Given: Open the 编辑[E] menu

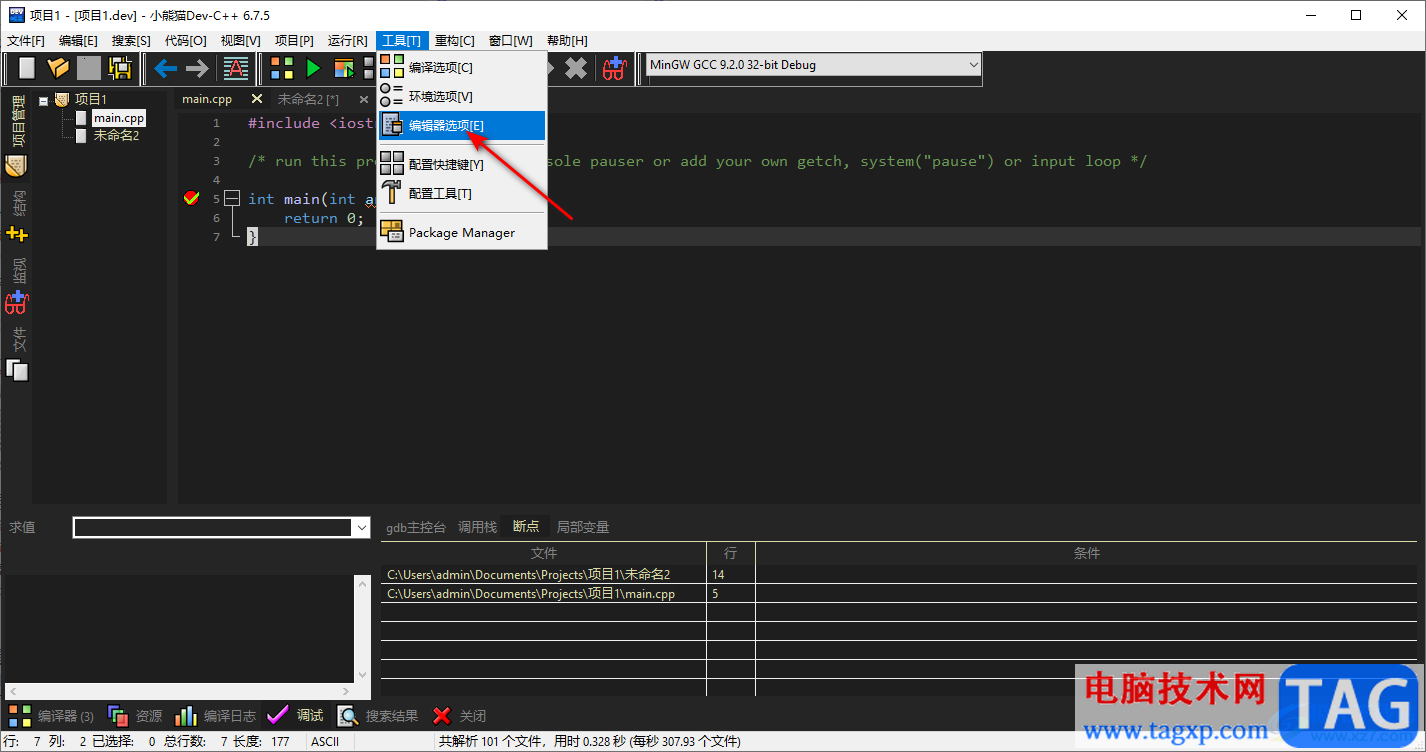Looking at the screenshot, I should (78, 41).
